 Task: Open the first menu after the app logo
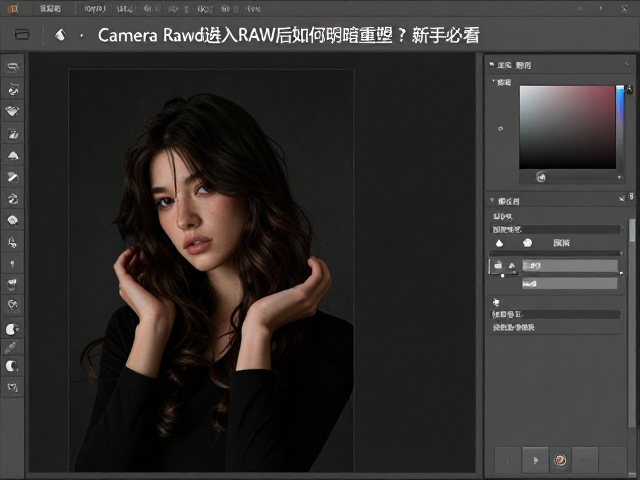click(50, 9)
